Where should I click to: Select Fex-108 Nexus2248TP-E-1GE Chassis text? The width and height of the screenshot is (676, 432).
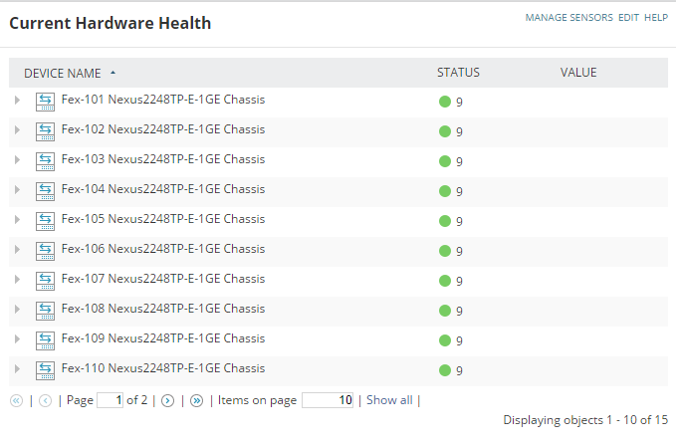(x=163, y=308)
